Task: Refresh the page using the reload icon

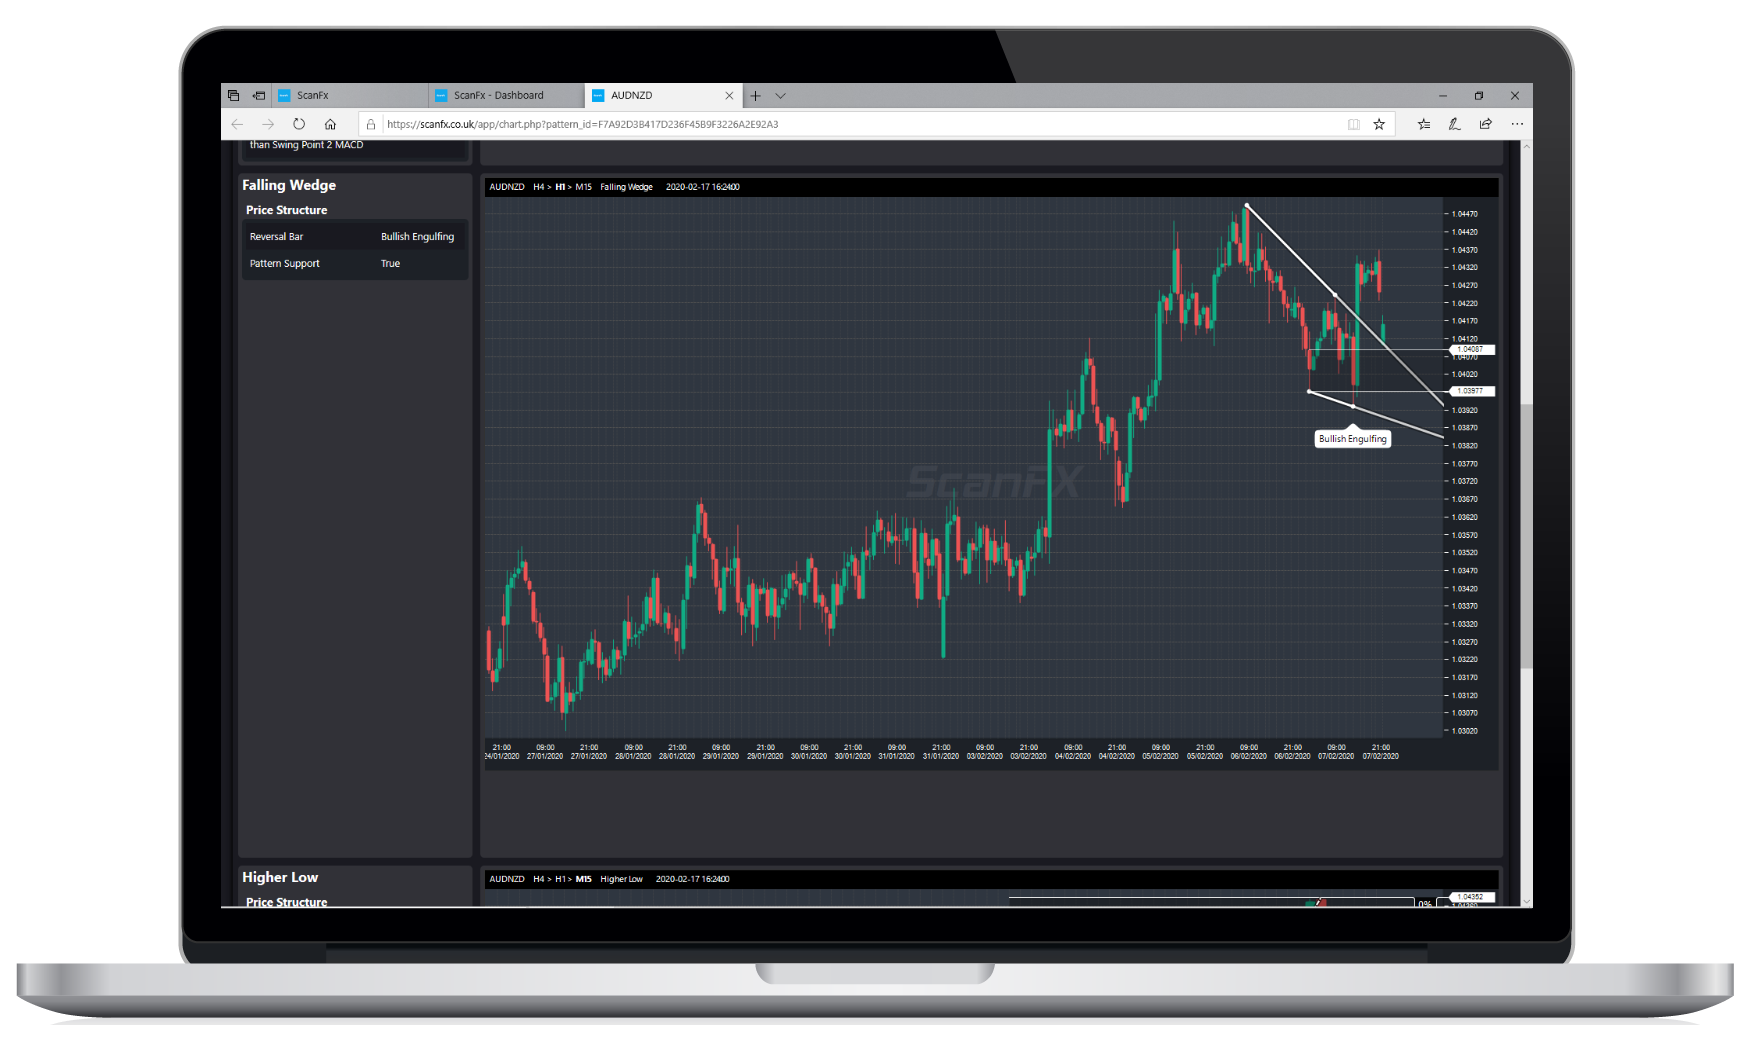Action: point(299,124)
